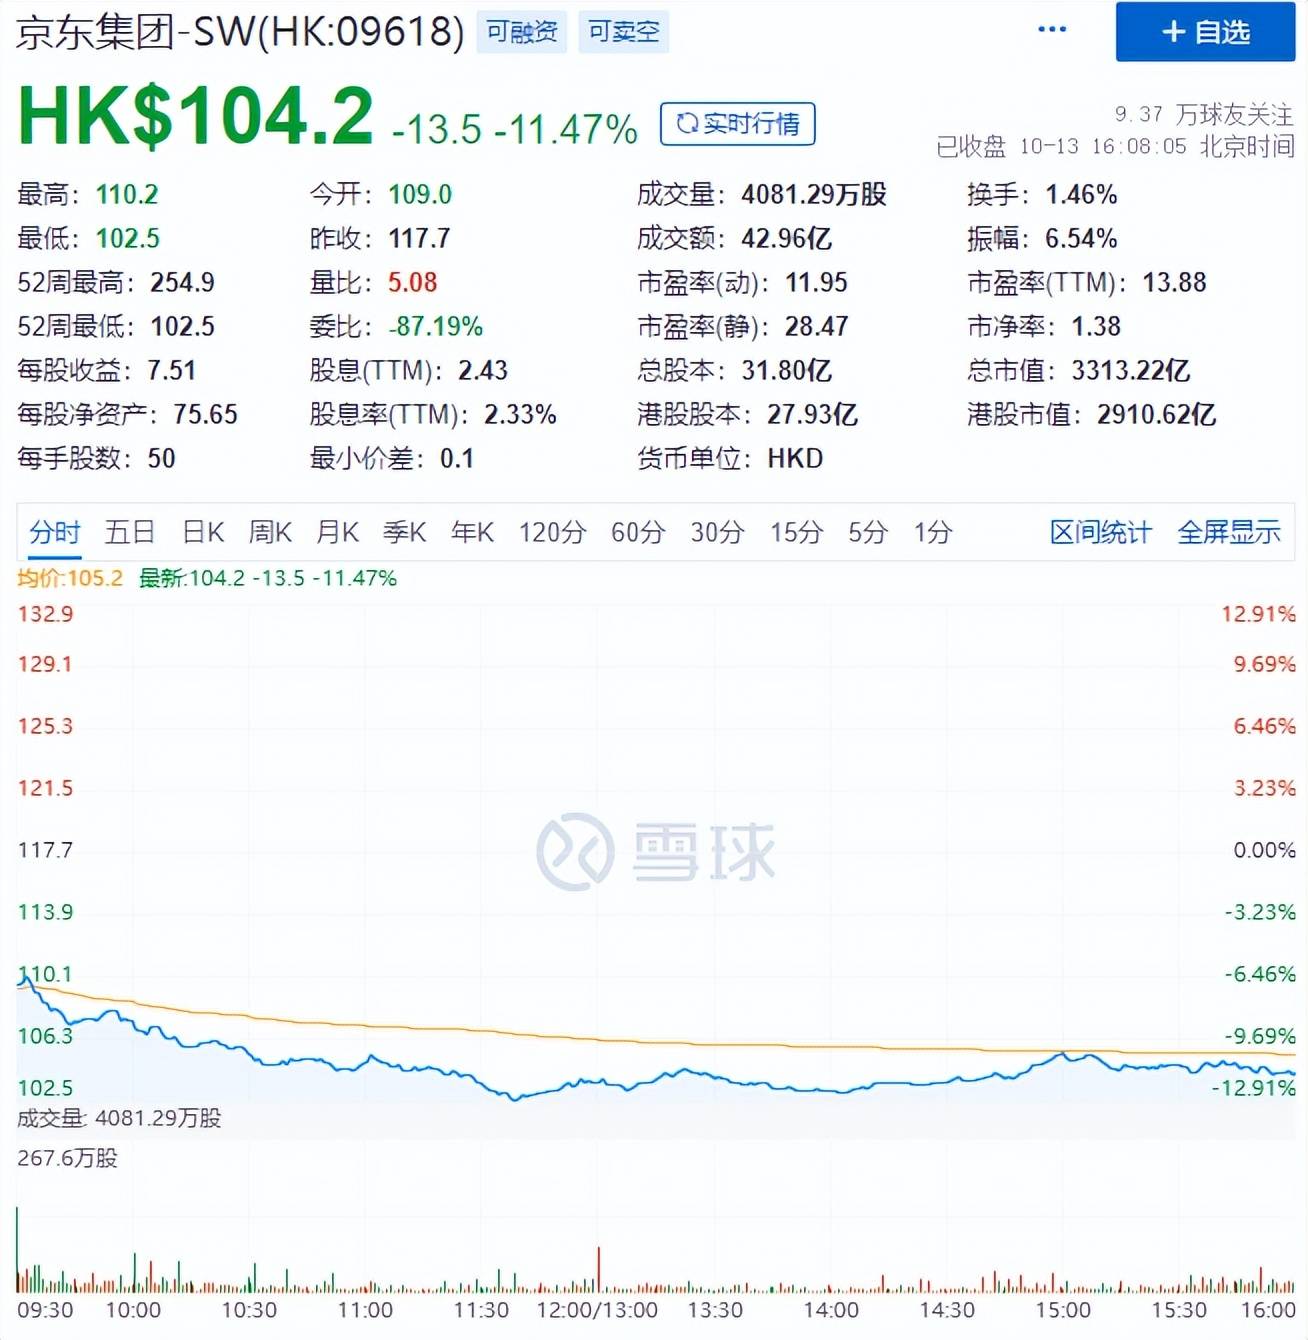The height and width of the screenshot is (1340, 1308).
Task: Click 市盈率(动) value 11.95
Action: pyautogui.click(x=816, y=282)
